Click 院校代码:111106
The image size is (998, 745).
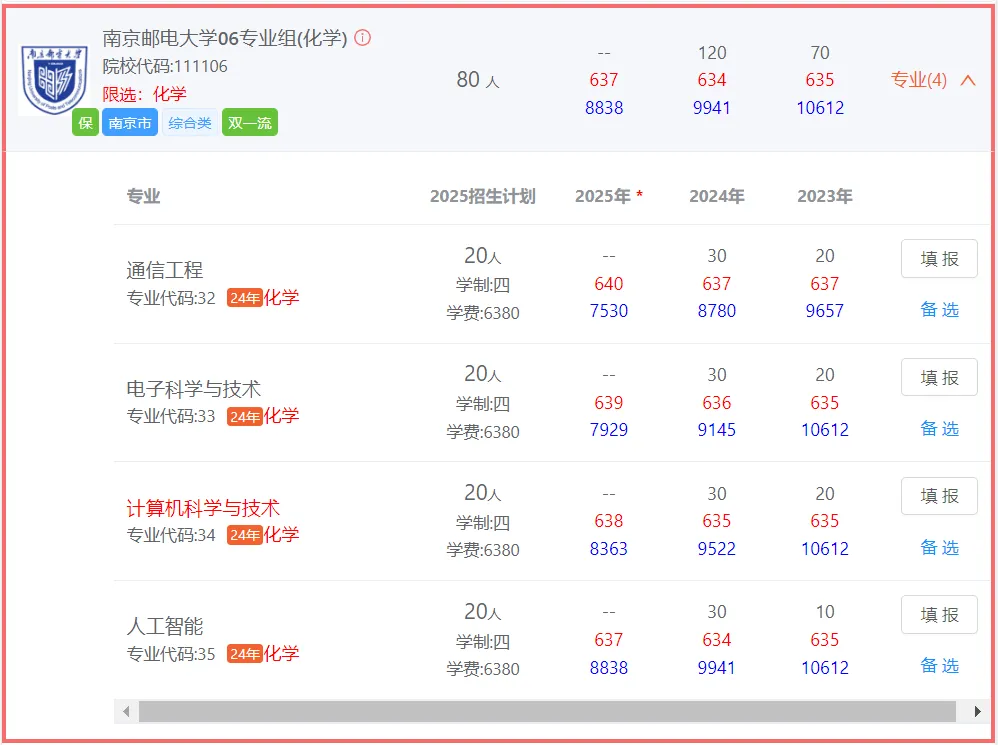click(x=165, y=66)
